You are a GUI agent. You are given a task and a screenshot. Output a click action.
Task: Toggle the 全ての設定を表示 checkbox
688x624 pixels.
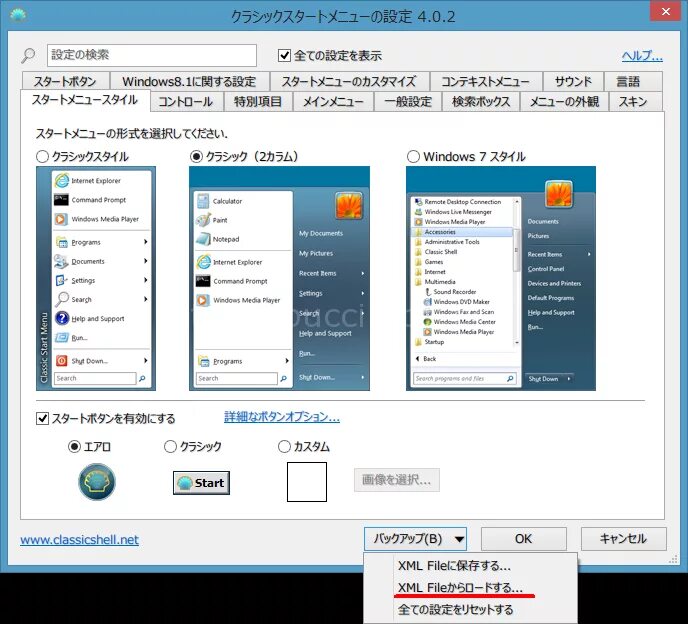(284, 55)
